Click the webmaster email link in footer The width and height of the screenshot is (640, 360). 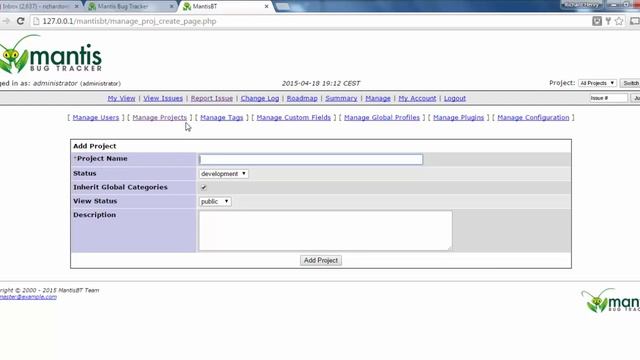28,297
